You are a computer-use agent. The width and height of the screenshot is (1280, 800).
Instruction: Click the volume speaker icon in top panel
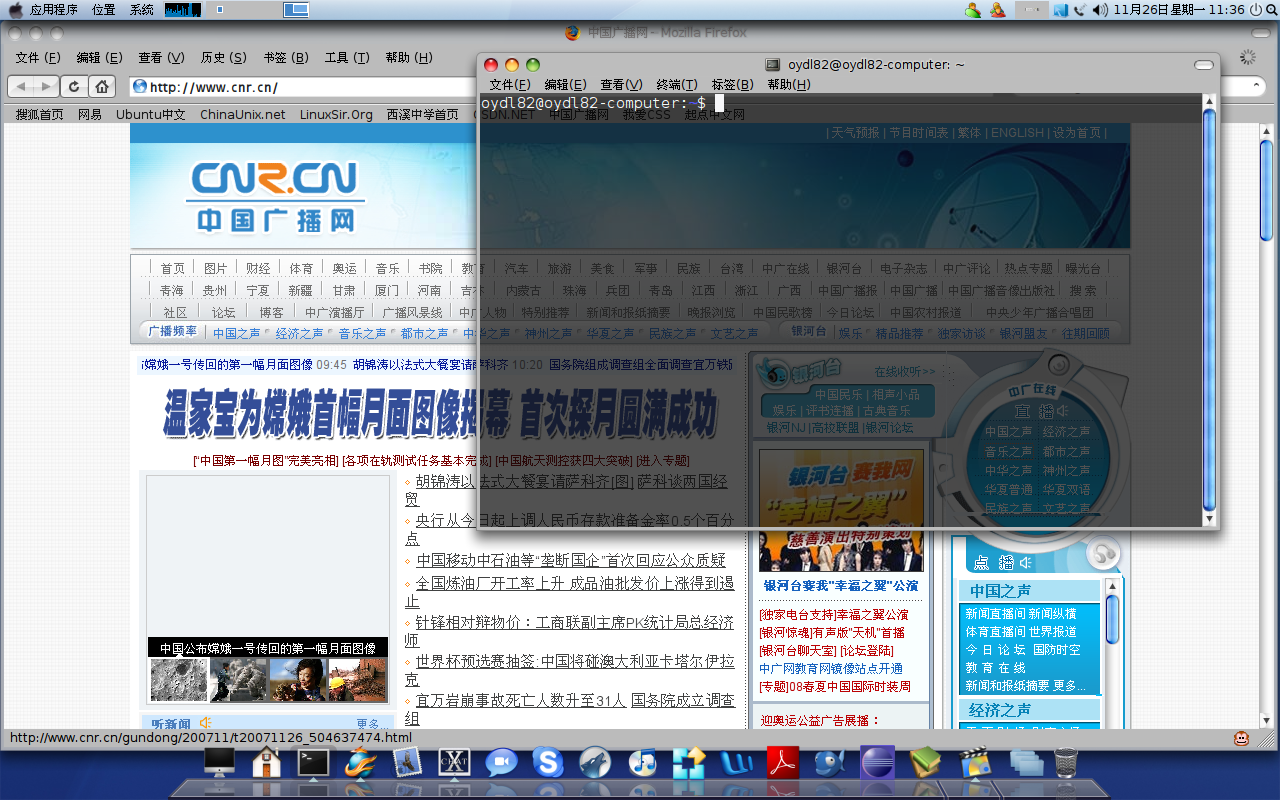coord(1100,10)
